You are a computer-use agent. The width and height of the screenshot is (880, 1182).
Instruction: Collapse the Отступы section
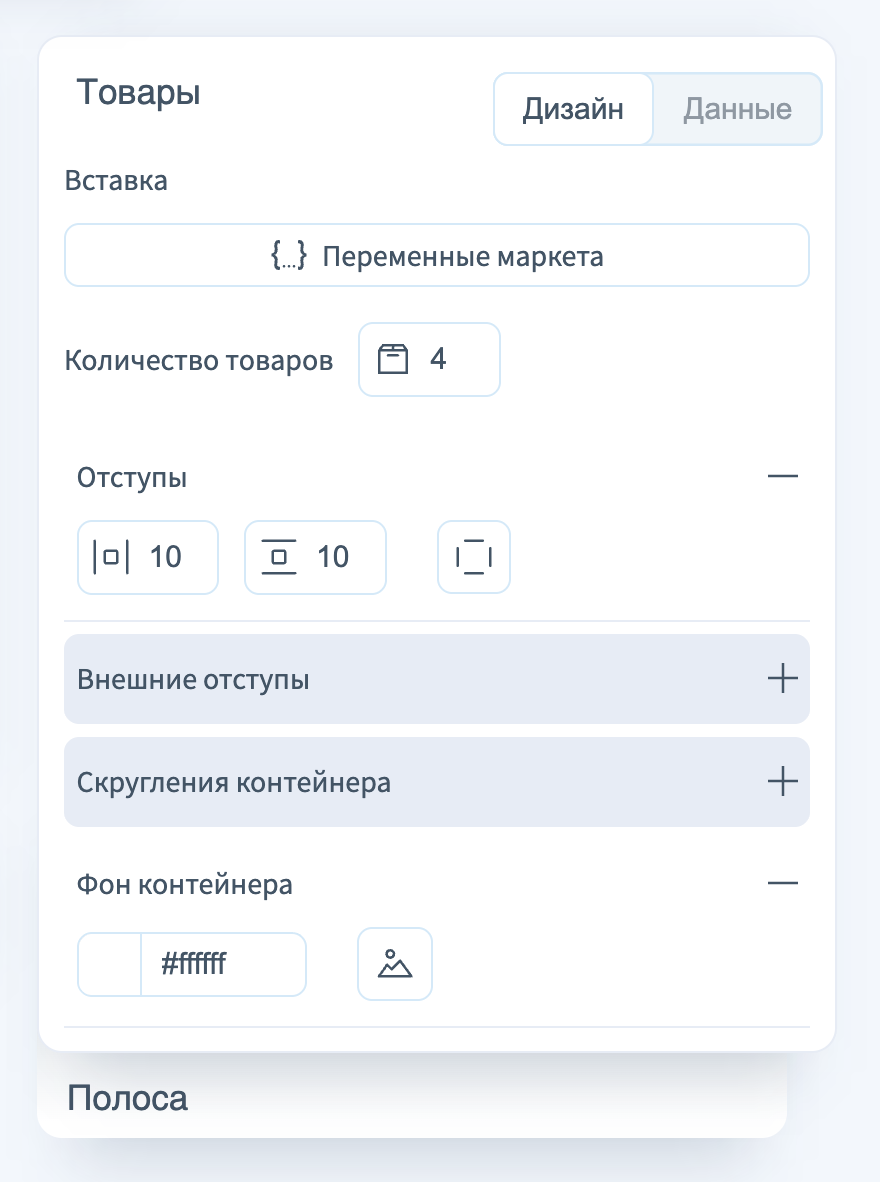(x=782, y=477)
